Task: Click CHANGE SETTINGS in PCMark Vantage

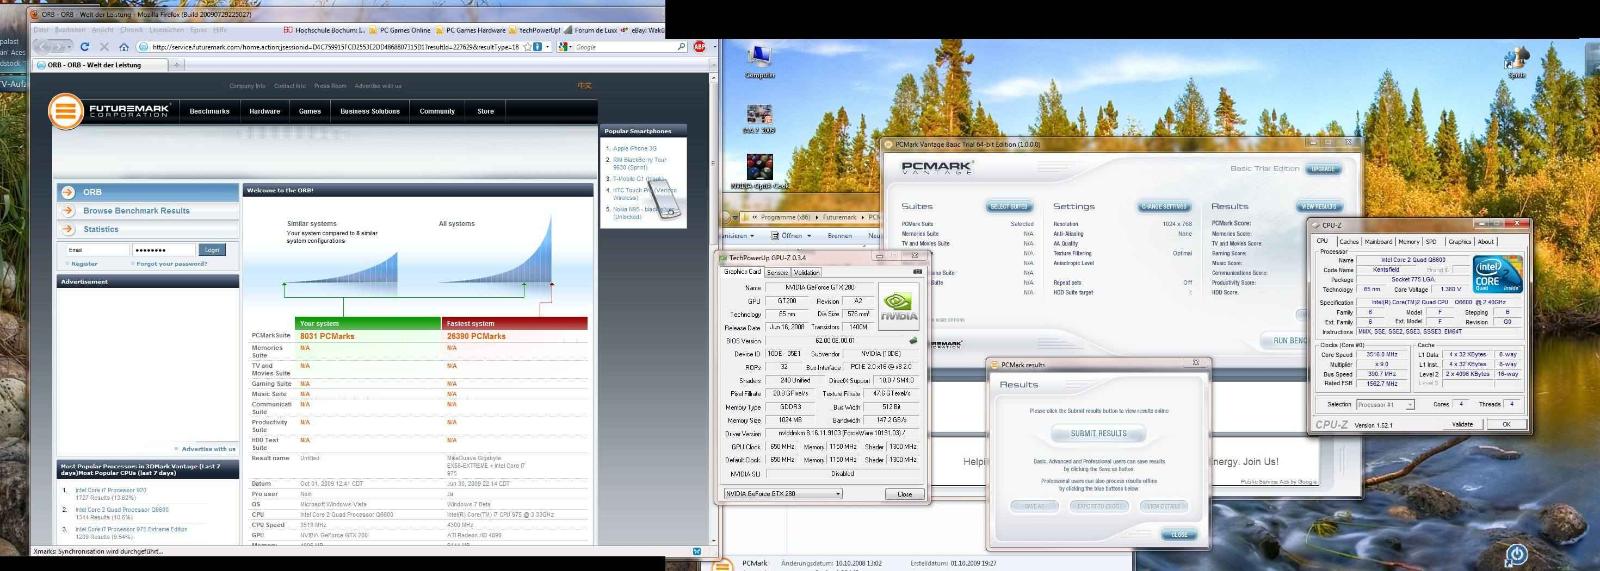Action: click(x=1164, y=206)
